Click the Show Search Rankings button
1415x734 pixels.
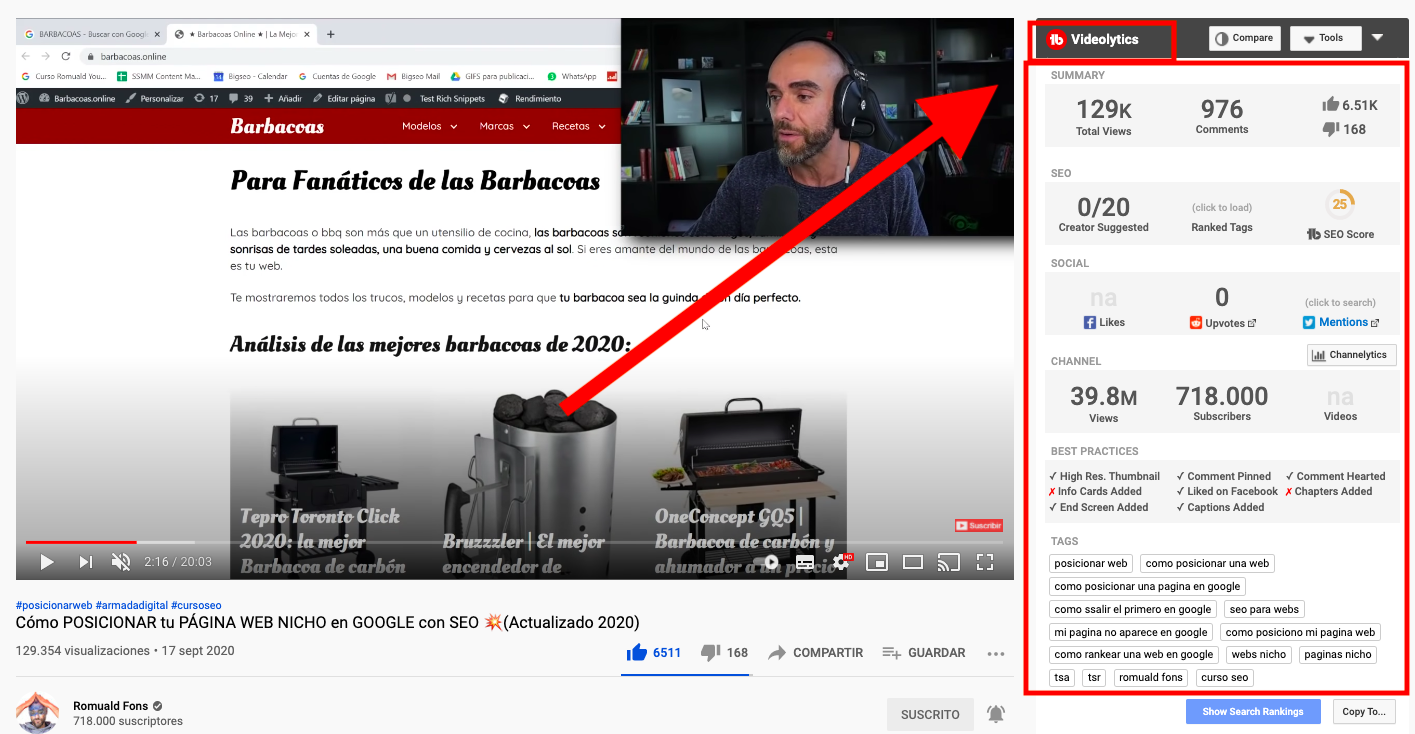pos(1253,712)
